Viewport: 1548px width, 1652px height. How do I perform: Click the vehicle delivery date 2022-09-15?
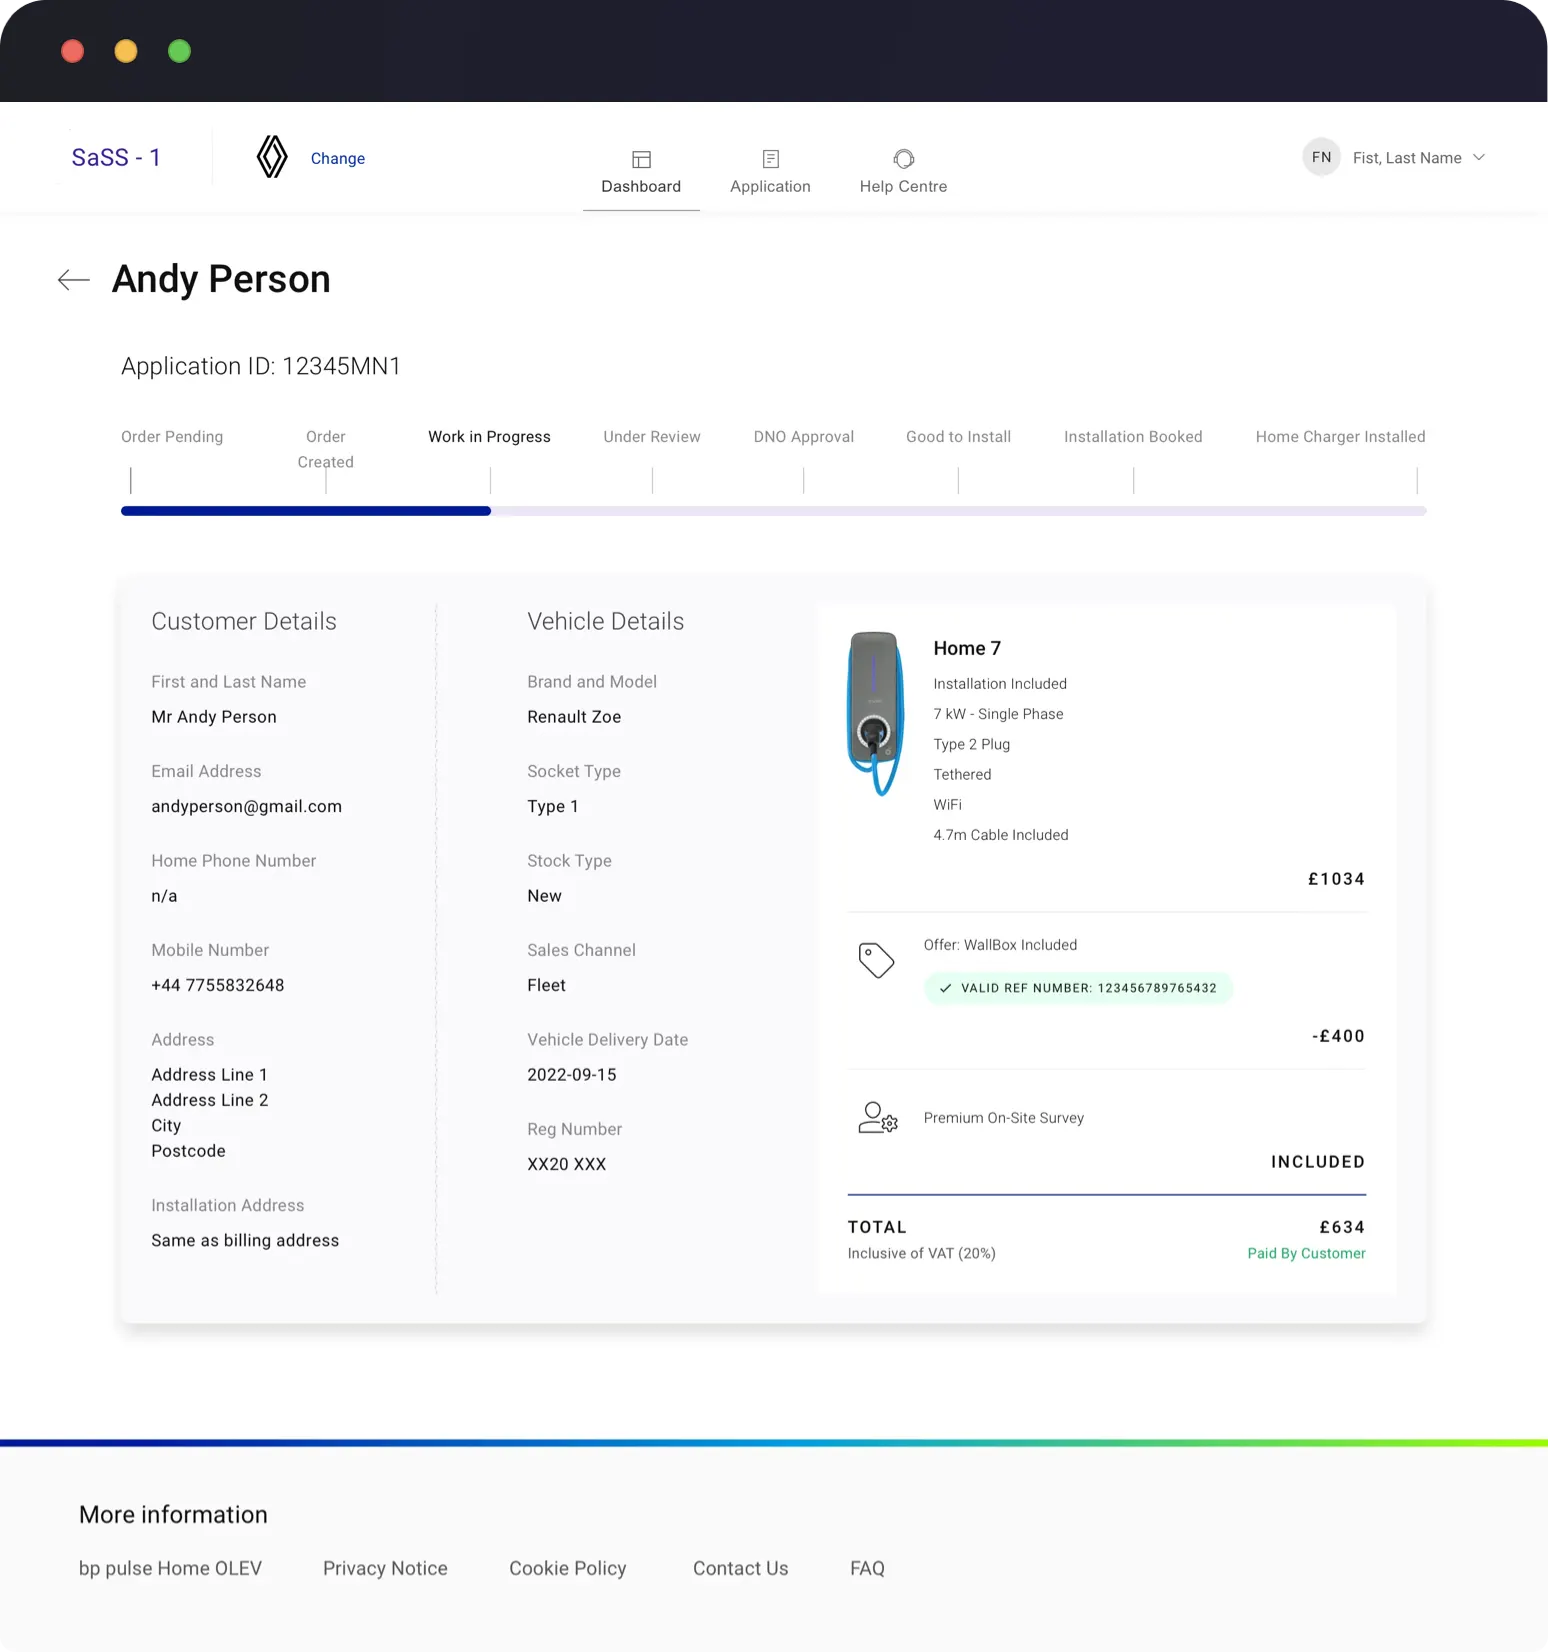pos(572,1075)
